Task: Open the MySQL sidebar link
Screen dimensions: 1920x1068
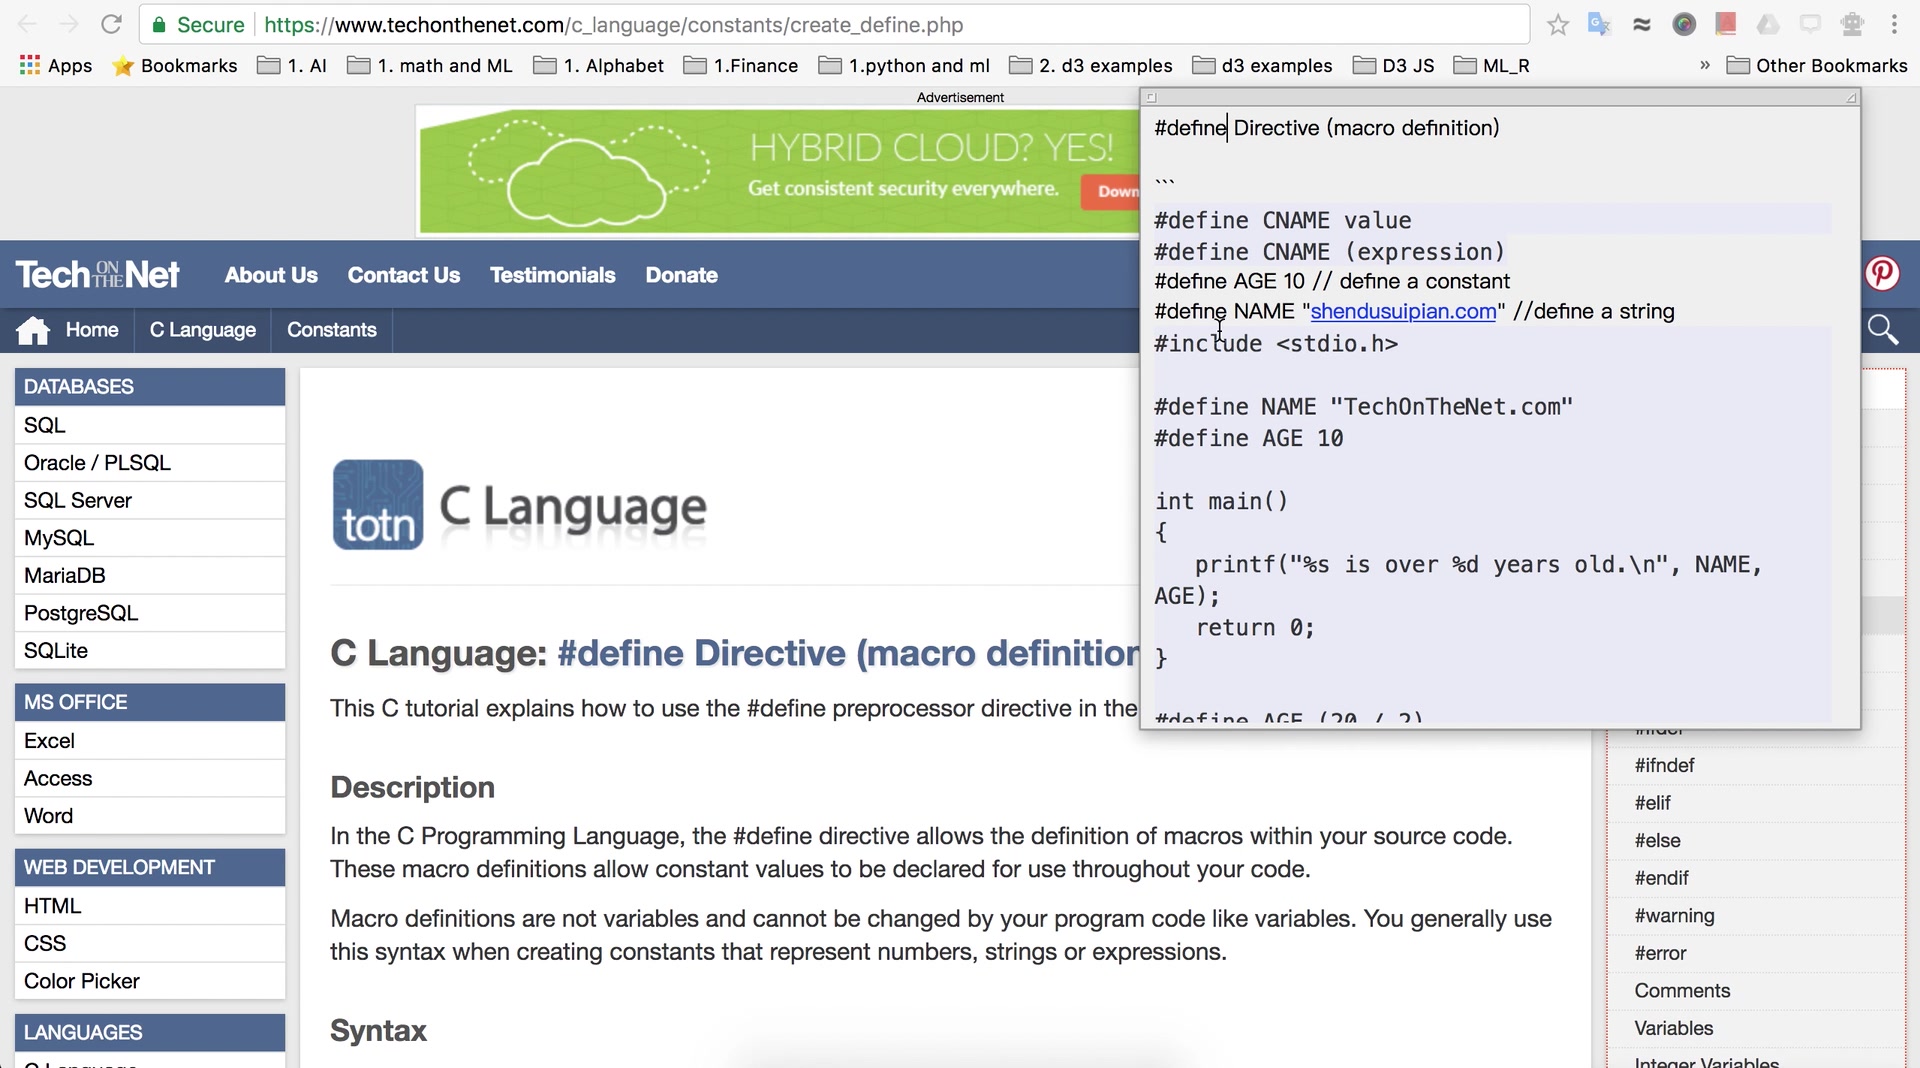Action: 150,538
